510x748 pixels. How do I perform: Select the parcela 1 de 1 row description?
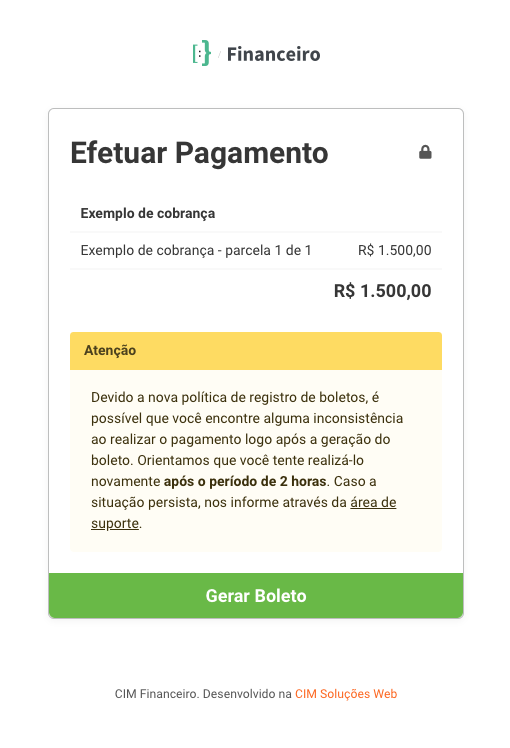pos(196,250)
